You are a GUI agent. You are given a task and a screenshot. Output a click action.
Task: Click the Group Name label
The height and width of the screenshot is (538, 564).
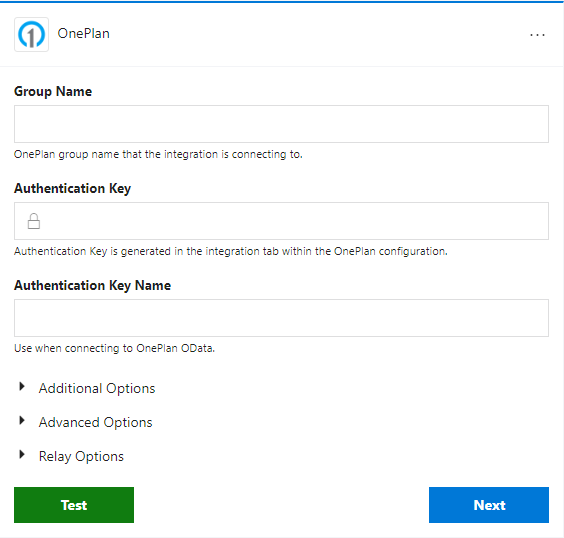click(x=53, y=91)
